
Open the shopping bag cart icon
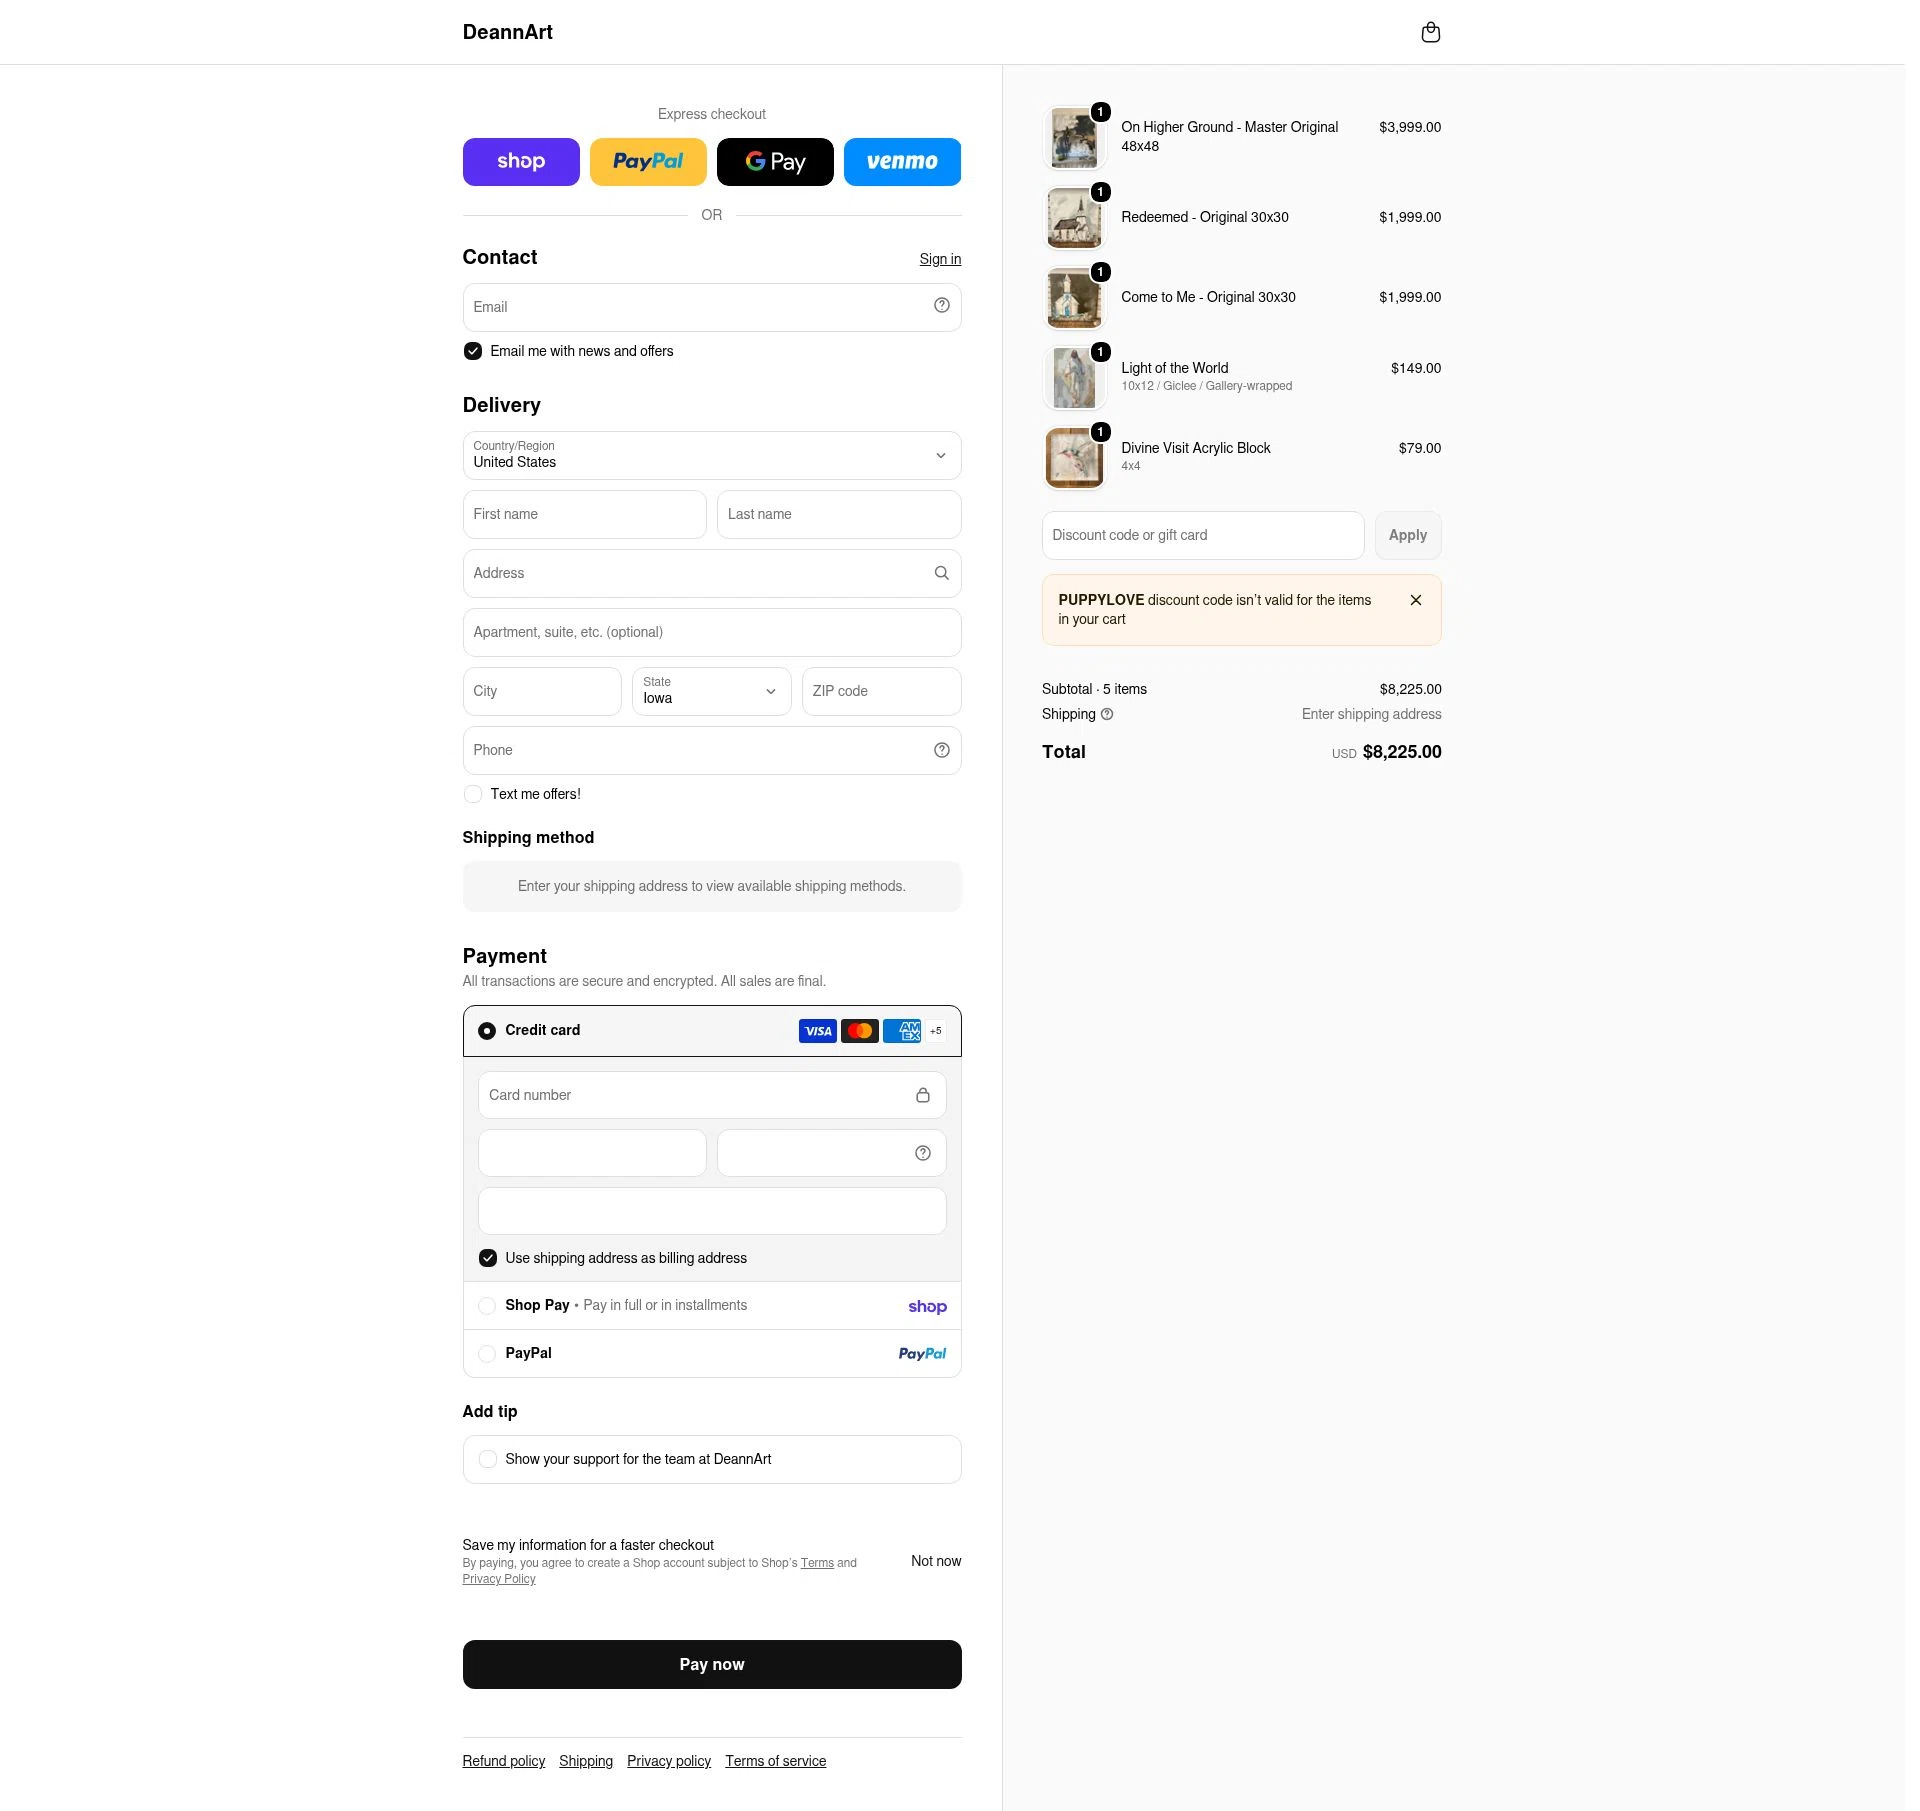pos(1430,32)
